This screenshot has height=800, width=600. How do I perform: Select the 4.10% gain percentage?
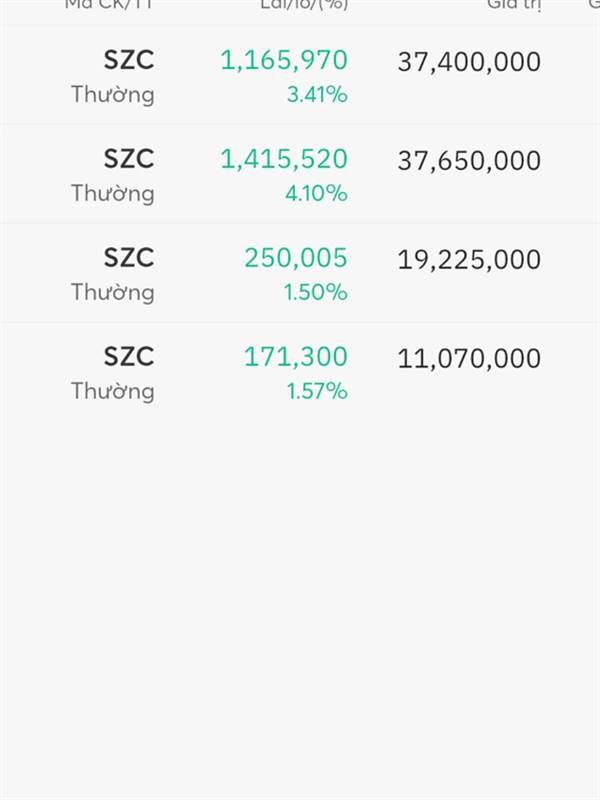316,193
